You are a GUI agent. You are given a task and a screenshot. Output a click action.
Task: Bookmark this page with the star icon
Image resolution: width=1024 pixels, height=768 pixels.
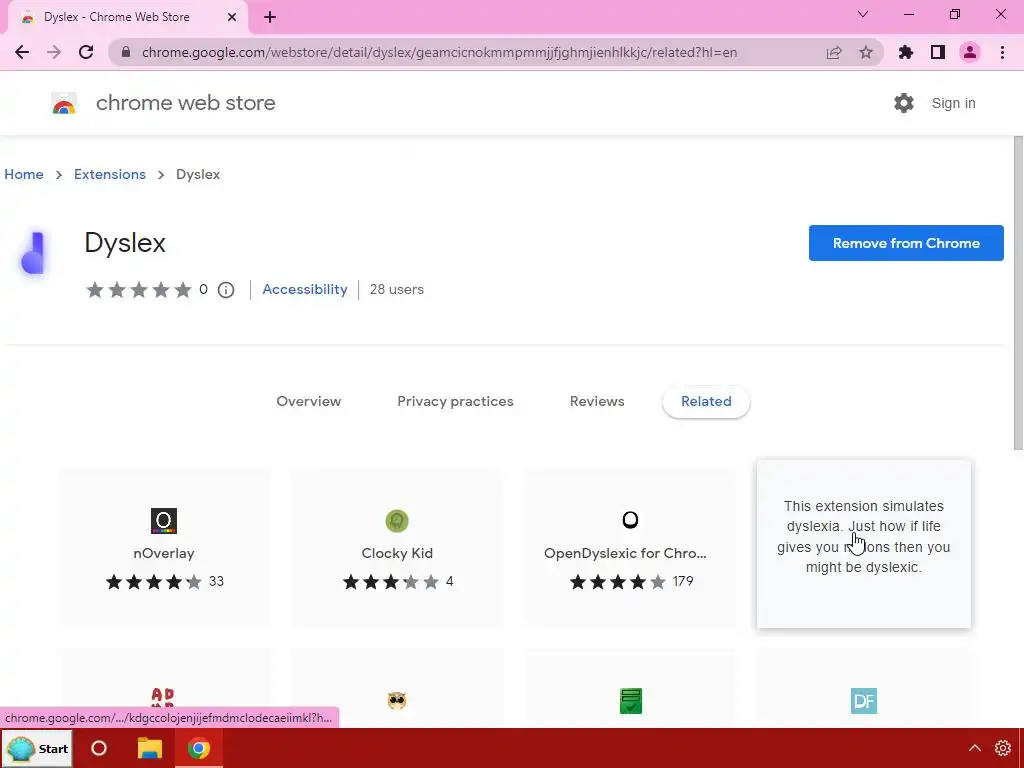pyautogui.click(x=866, y=52)
